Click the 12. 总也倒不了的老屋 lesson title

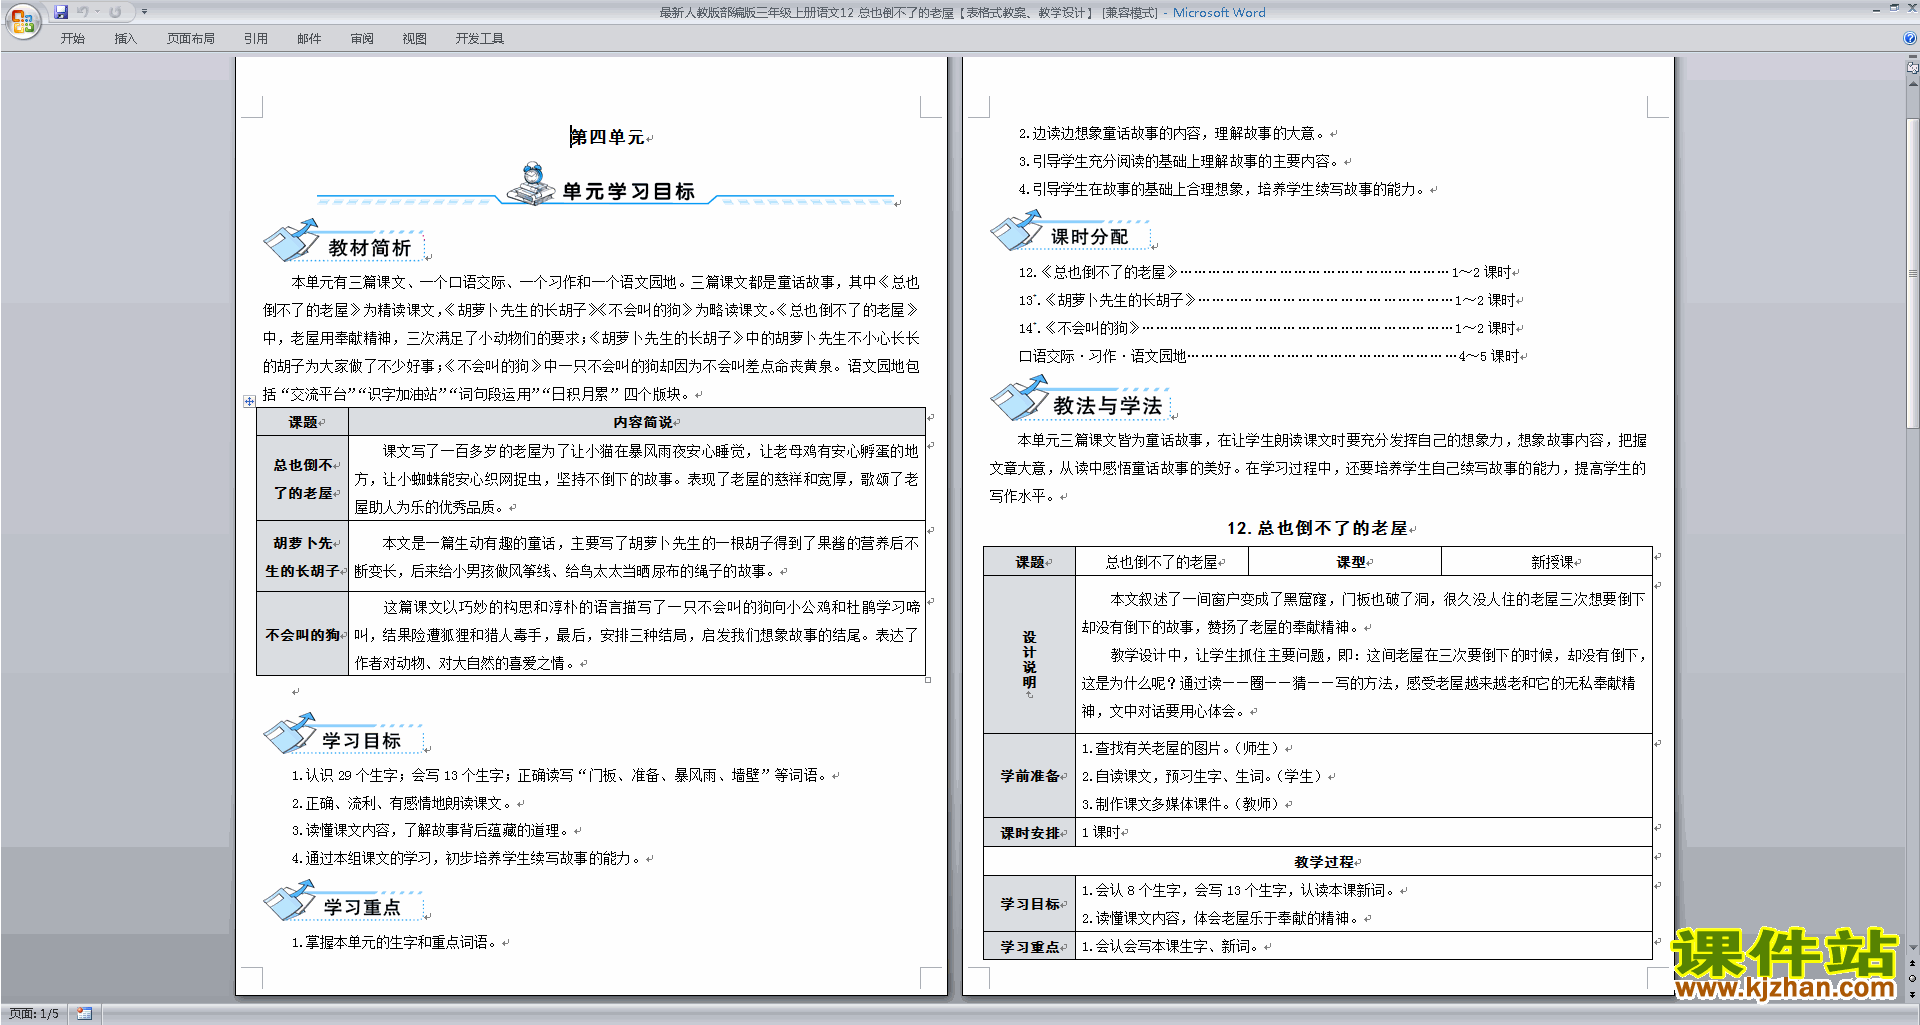1317,528
